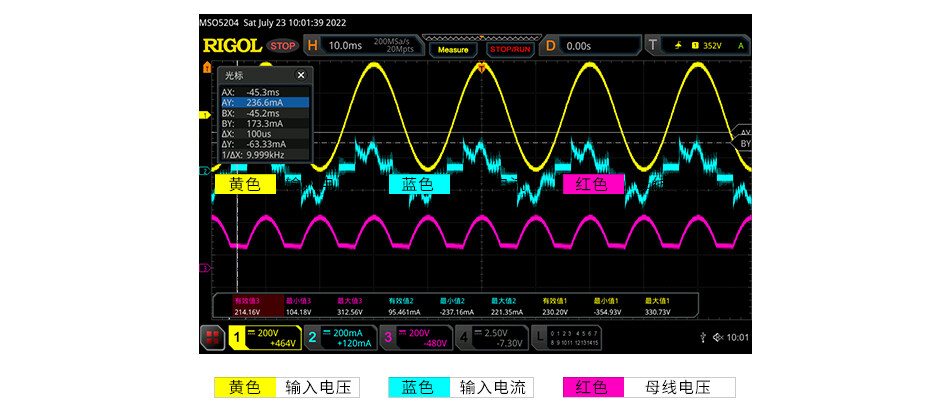Close the cursor (光标) panel
The width and height of the screenshot is (950, 418).
point(301,75)
